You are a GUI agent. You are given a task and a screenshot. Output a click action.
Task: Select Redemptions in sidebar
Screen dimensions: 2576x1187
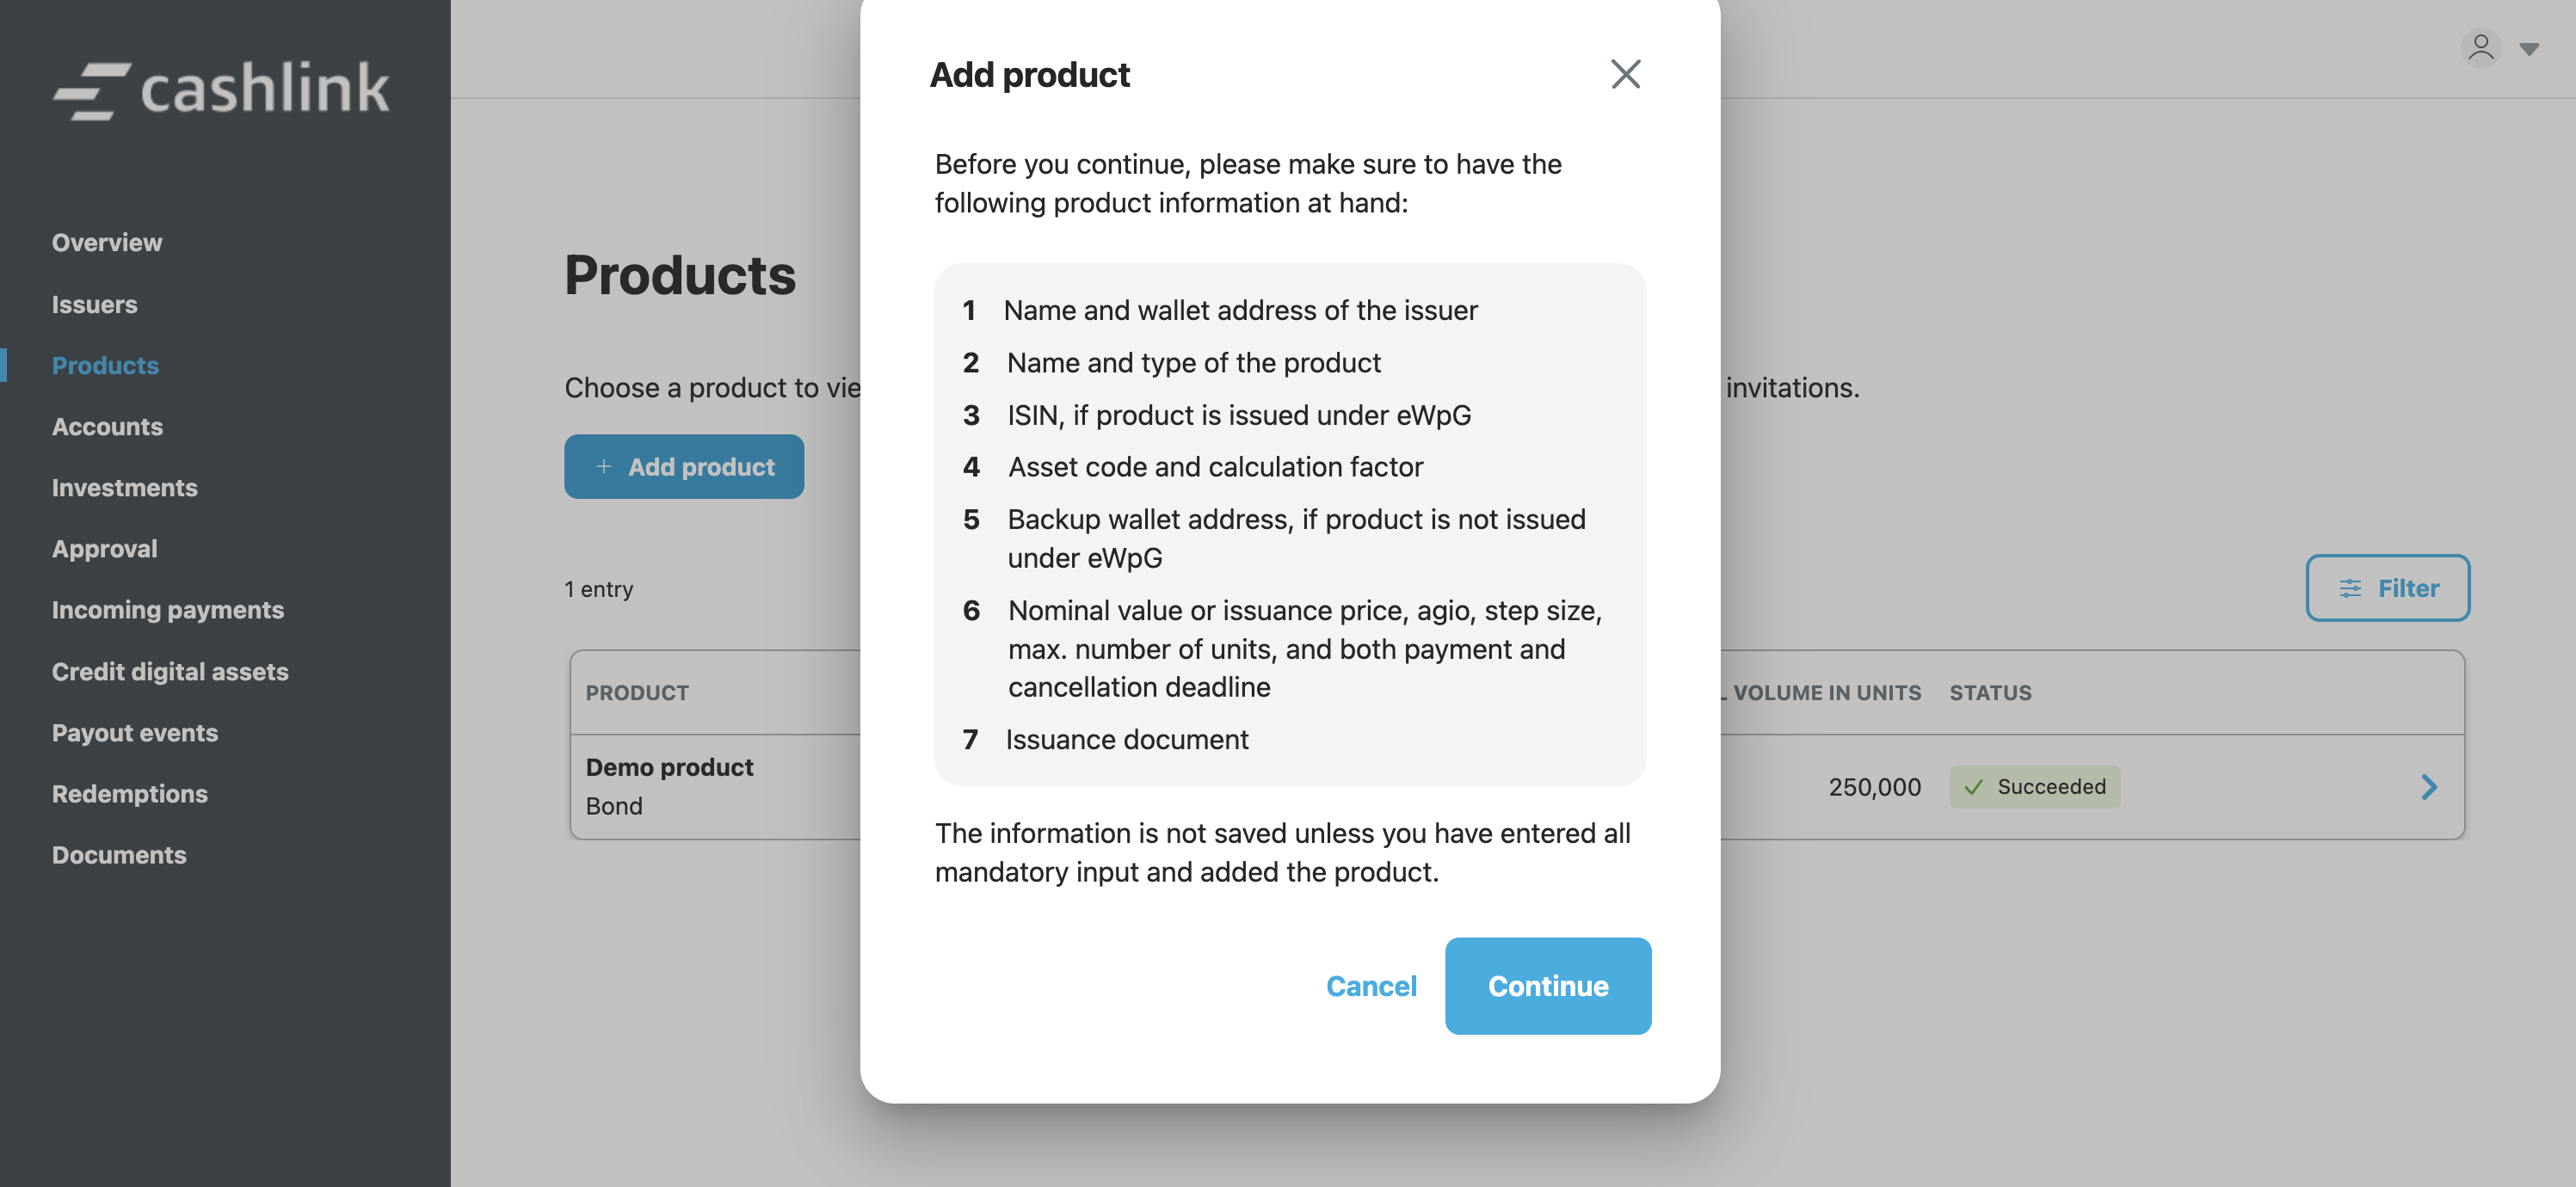point(130,794)
